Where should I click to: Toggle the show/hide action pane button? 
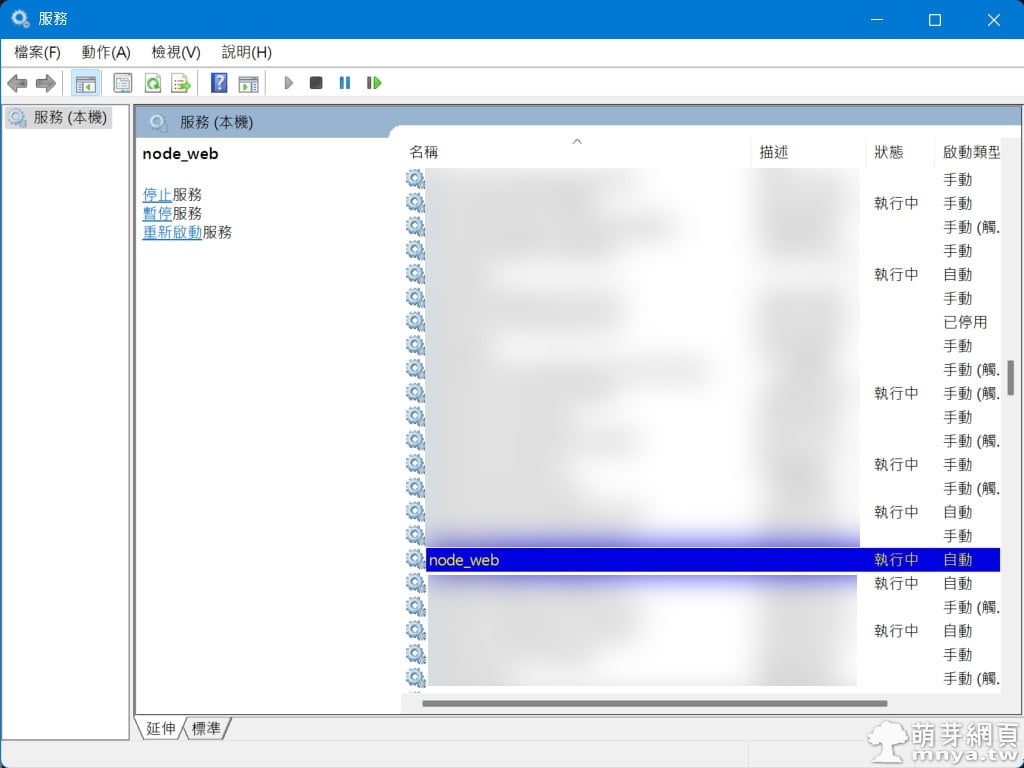point(248,83)
